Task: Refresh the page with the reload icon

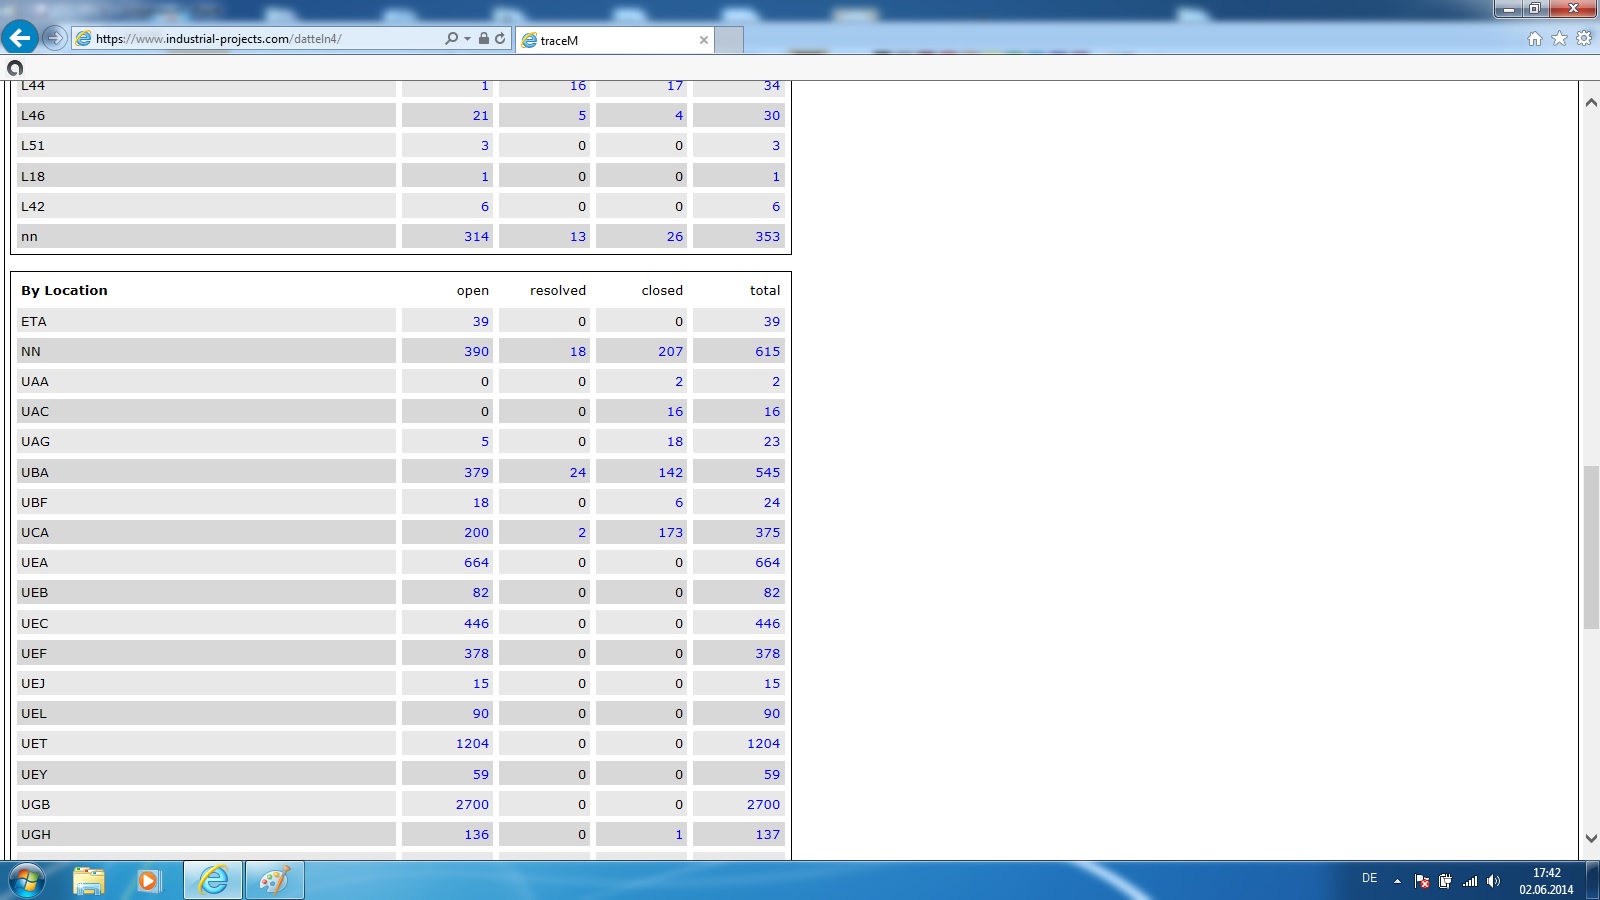Action: click(x=500, y=38)
